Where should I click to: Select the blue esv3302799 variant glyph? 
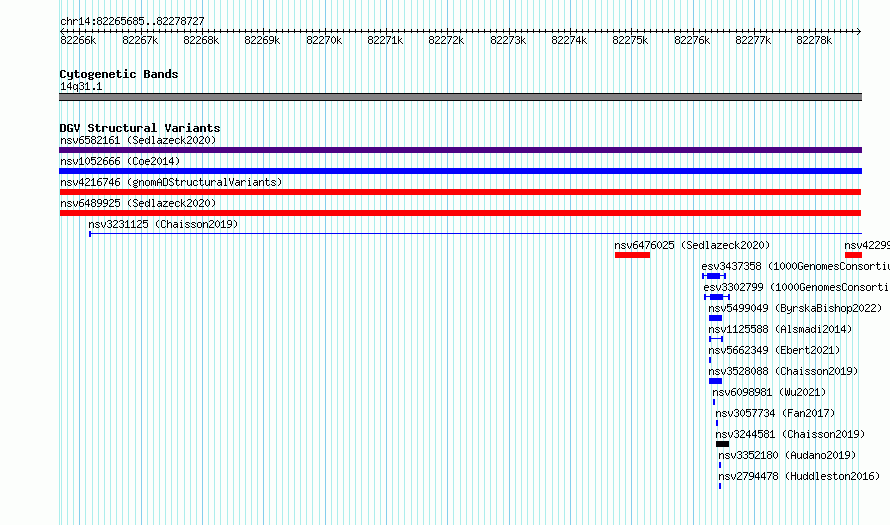[717, 297]
